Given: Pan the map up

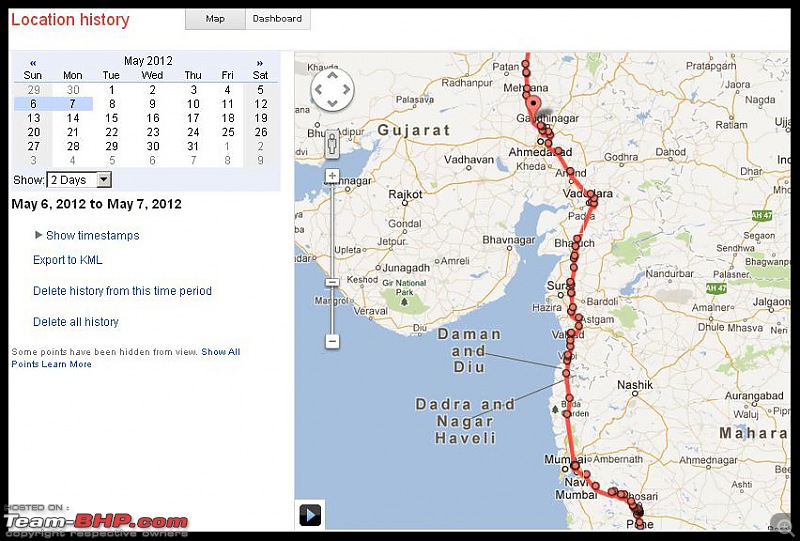Looking at the screenshot, I should 332,76.
